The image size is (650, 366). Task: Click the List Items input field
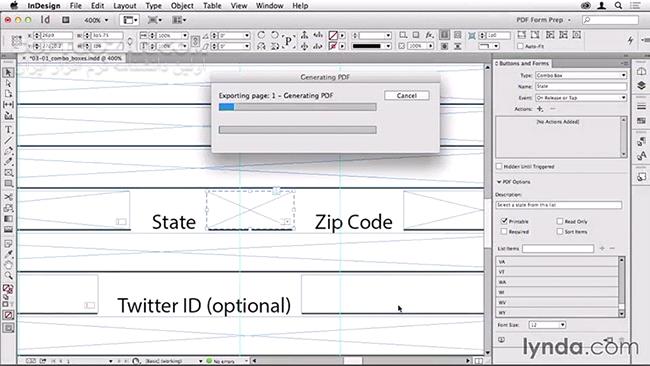558,248
